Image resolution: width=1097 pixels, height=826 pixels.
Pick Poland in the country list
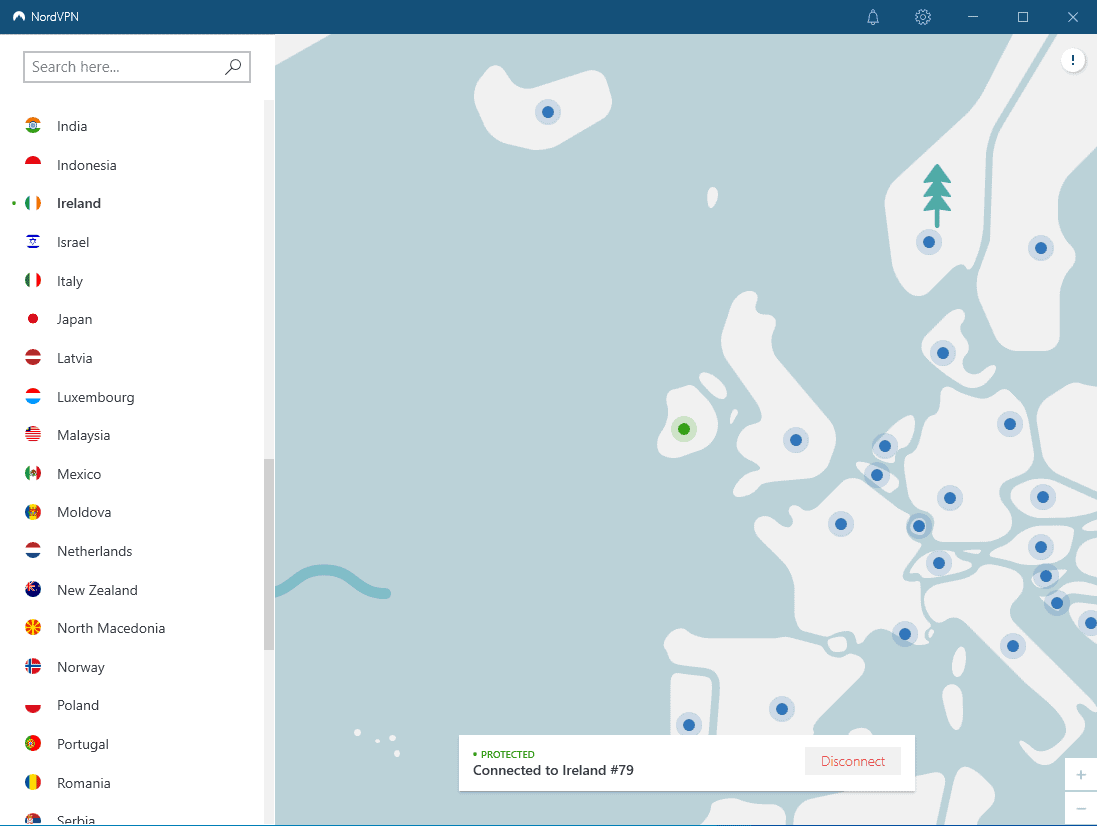[78, 705]
